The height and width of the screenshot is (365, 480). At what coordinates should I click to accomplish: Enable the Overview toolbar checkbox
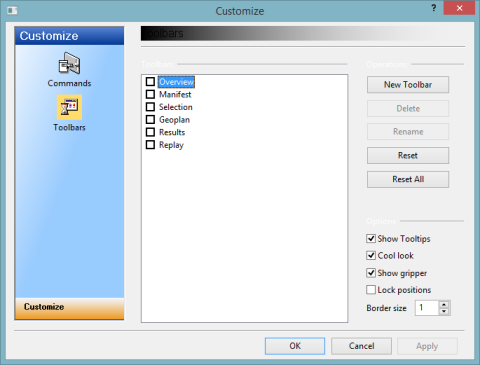pos(150,82)
